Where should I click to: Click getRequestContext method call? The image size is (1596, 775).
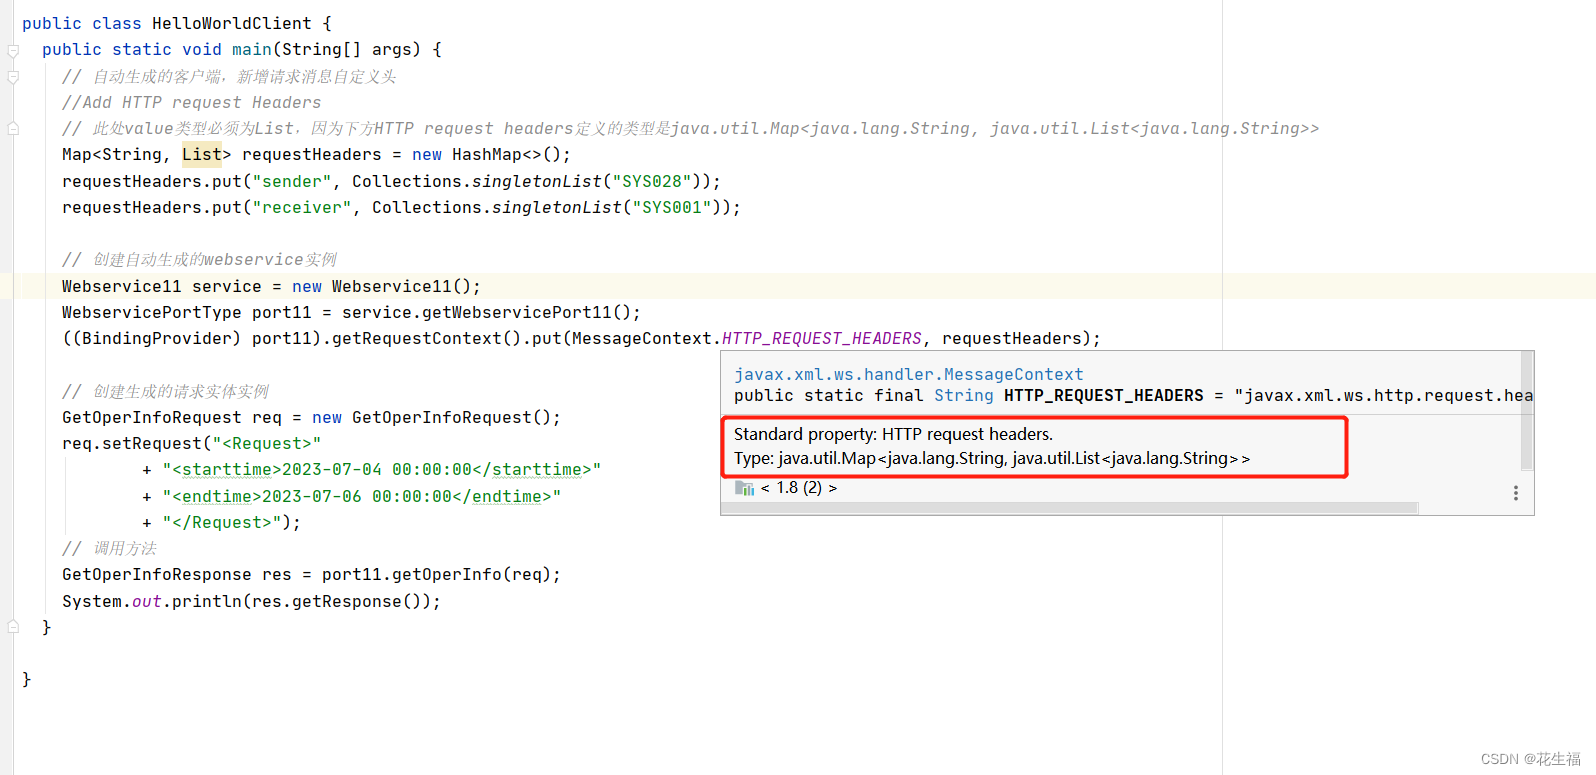[416, 338]
